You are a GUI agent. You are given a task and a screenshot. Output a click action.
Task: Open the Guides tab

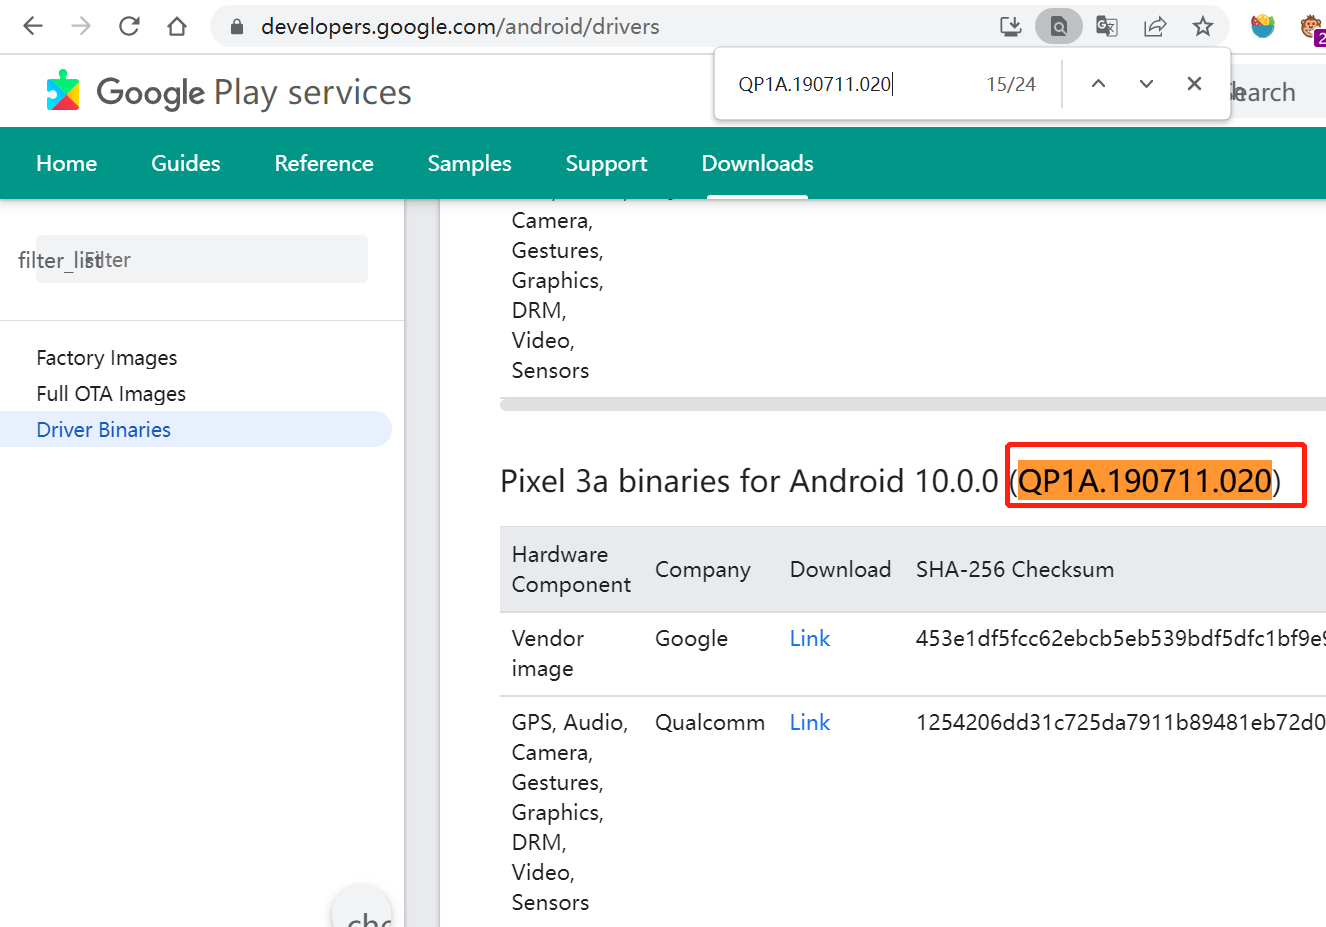pyautogui.click(x=185, y=163)
